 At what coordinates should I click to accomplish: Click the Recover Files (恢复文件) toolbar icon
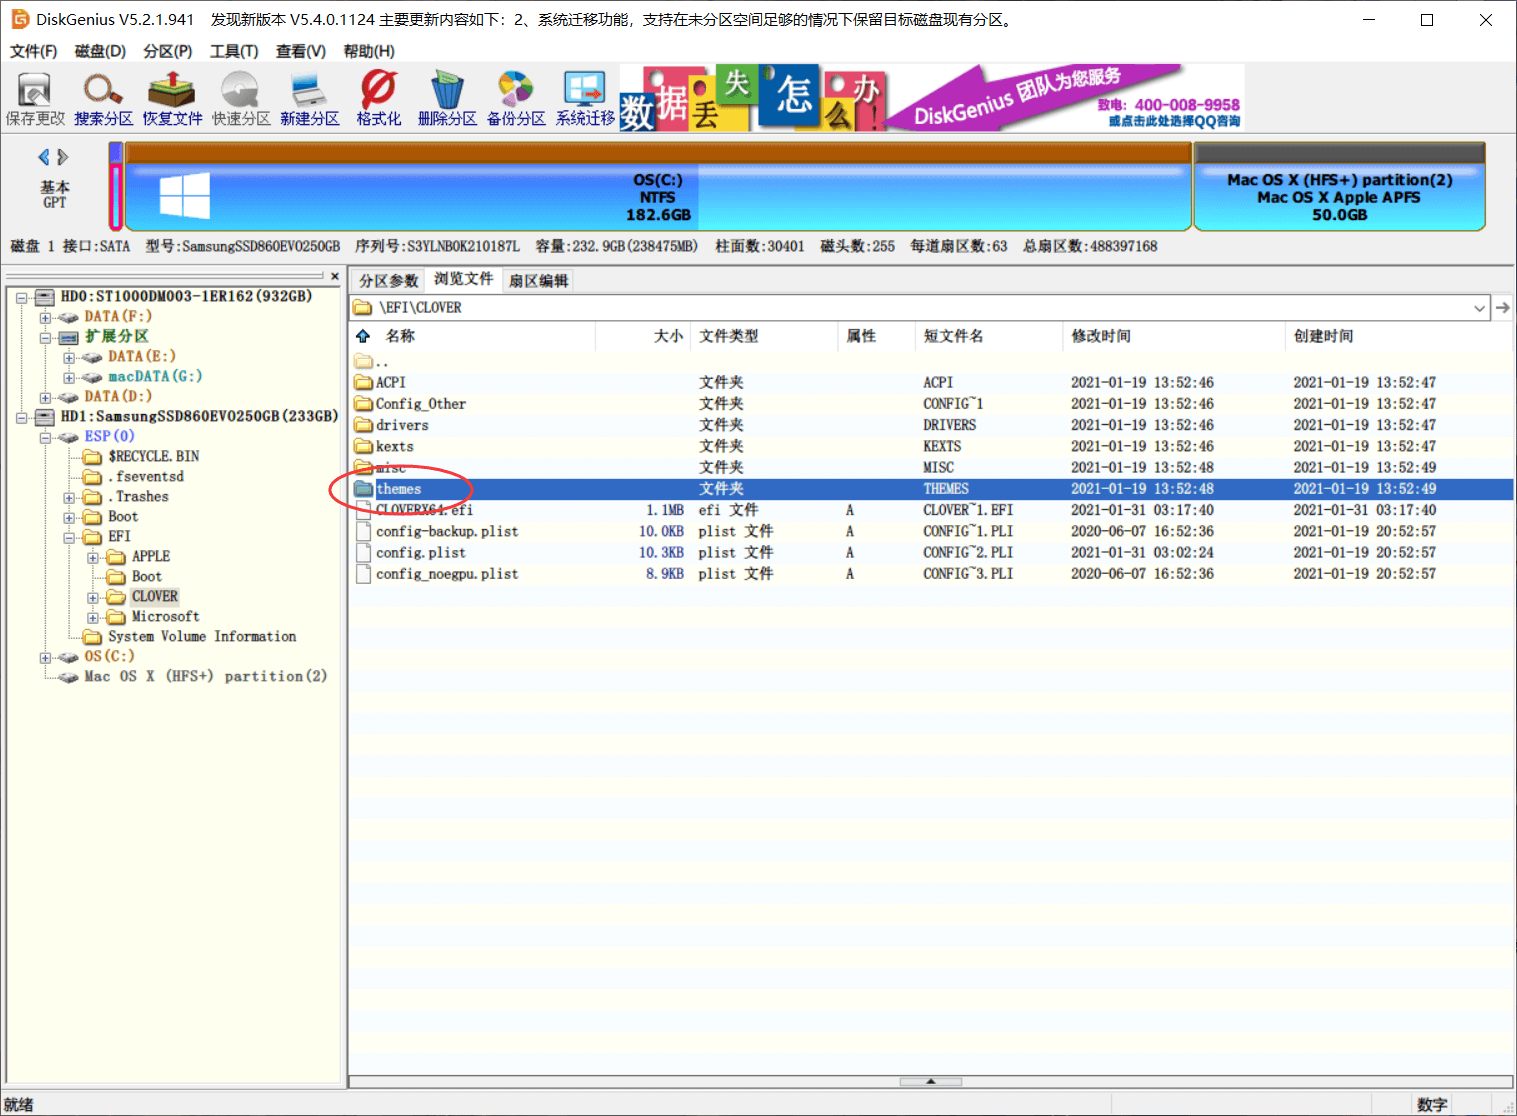pyautogui.click(x=172, y=99)
